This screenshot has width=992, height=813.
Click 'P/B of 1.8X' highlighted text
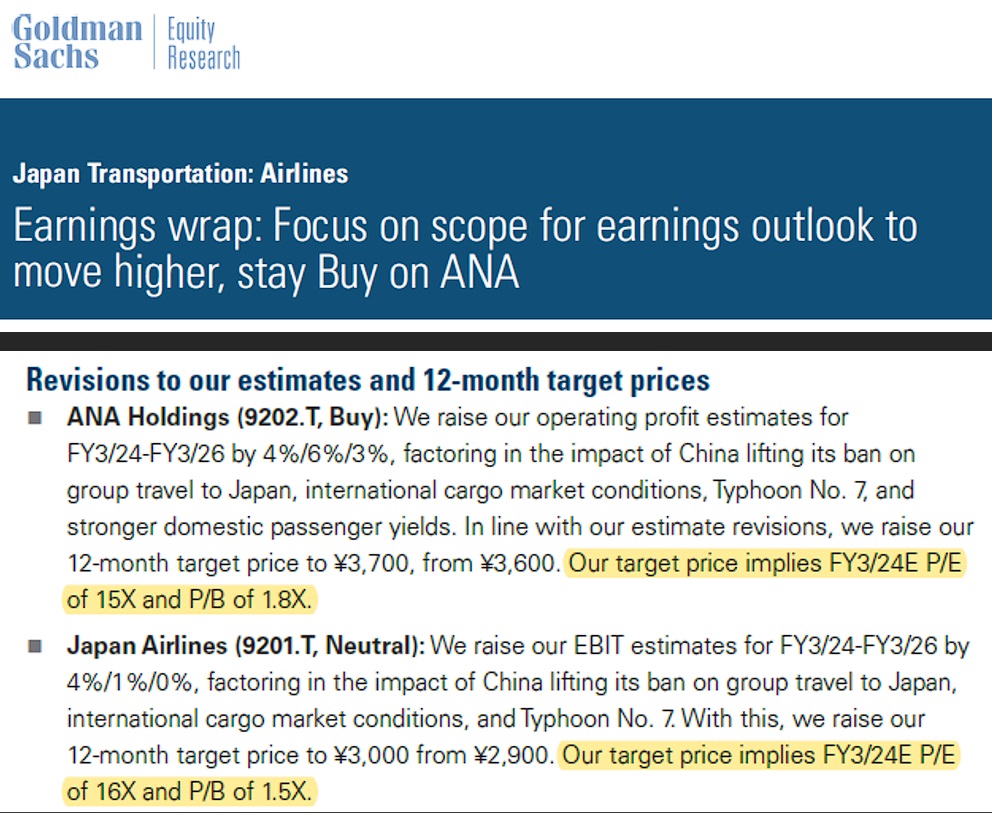[x=251, y=599]
